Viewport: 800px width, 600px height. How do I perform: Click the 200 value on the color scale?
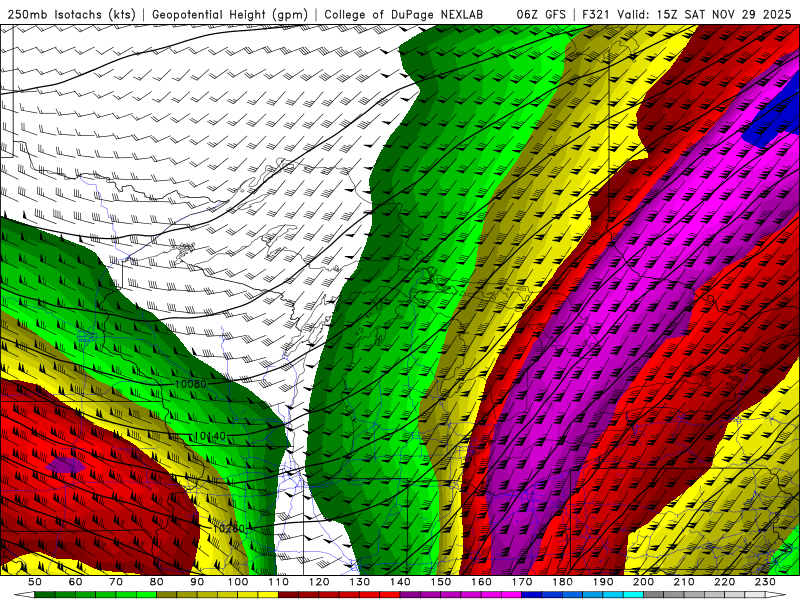[x=643, y=582]
